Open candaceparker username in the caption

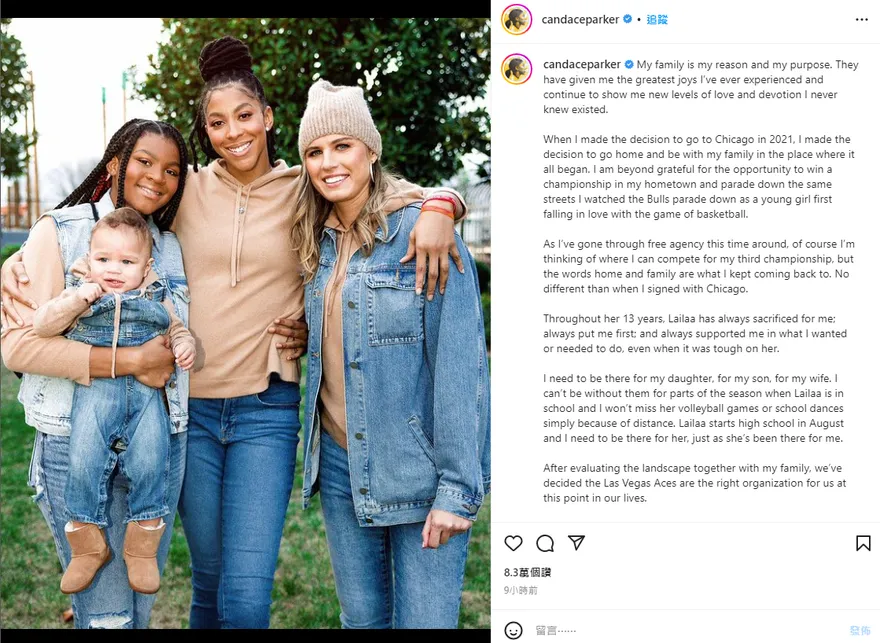(581, 65)
